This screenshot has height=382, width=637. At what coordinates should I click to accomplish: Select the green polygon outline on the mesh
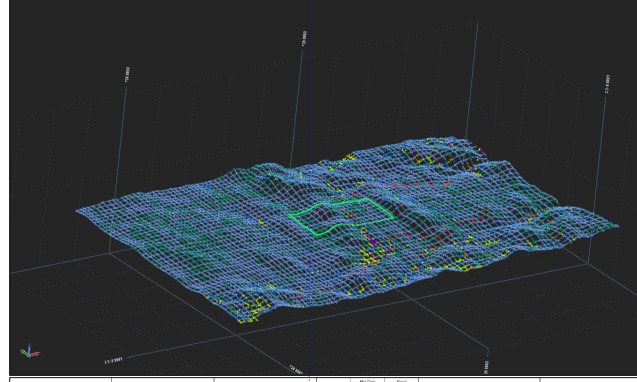point(341,216)
